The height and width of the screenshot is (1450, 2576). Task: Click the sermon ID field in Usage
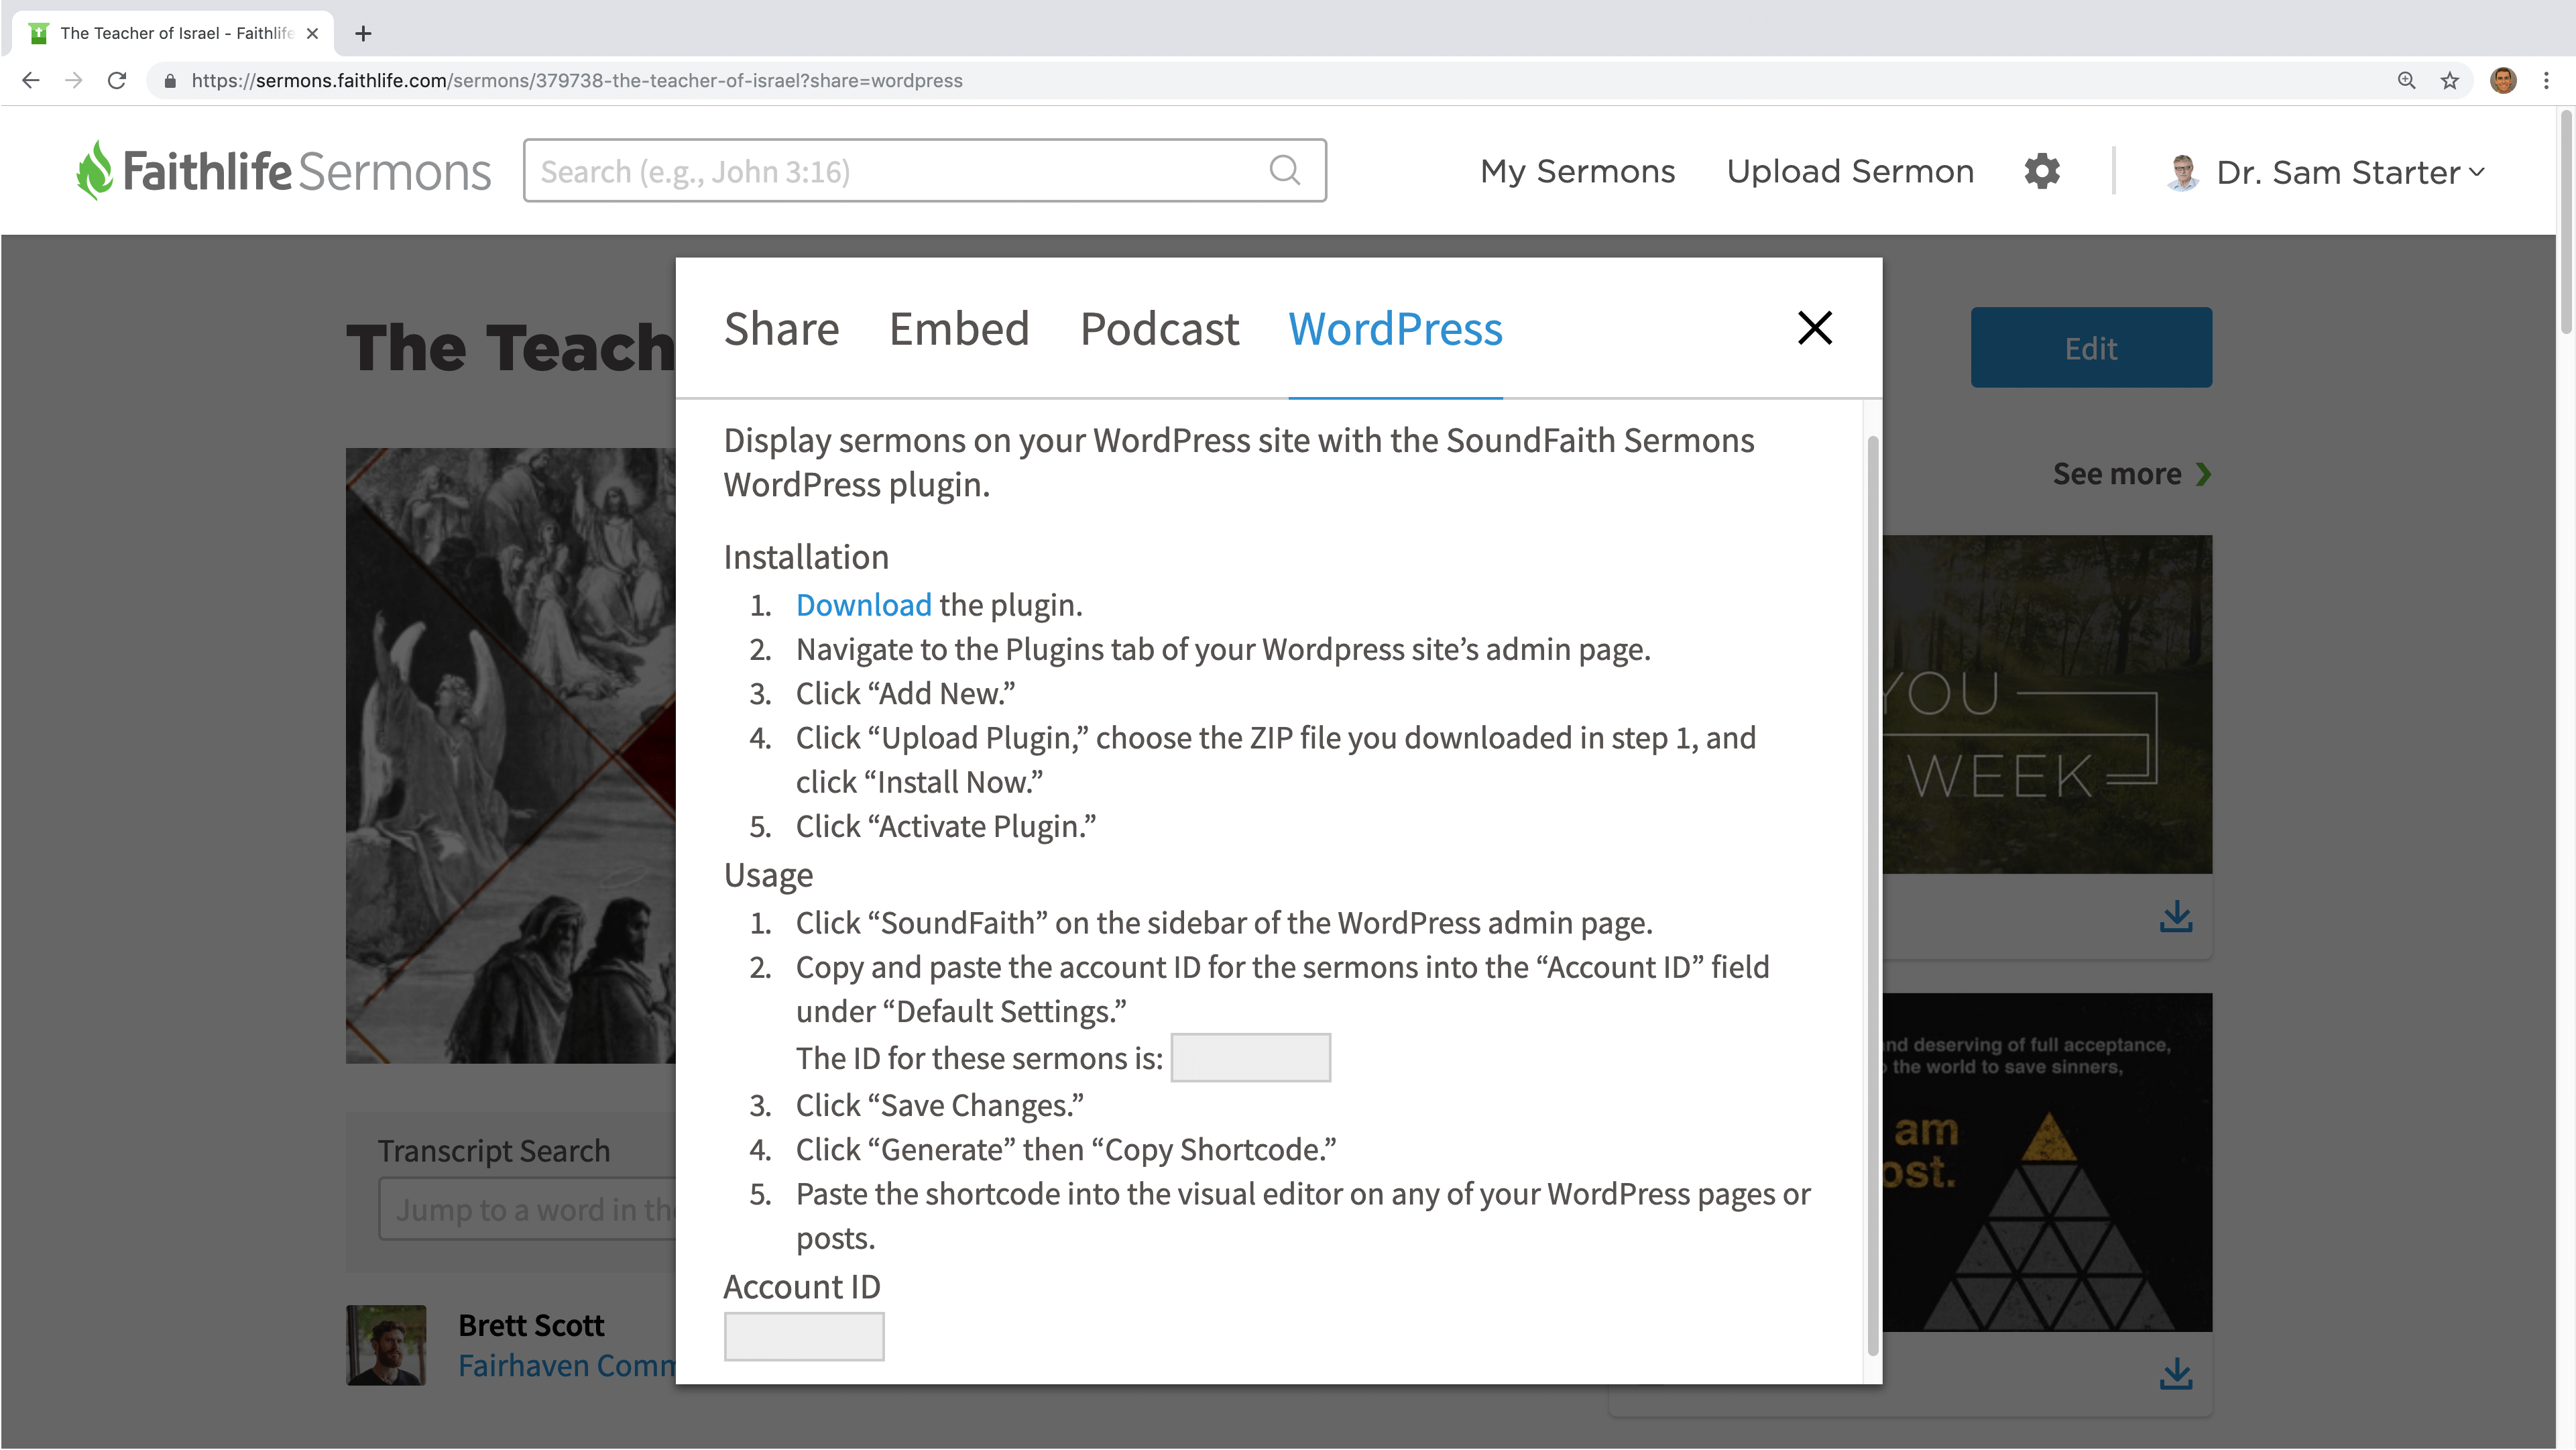pyautogui.click(x=1250, y=1057)
